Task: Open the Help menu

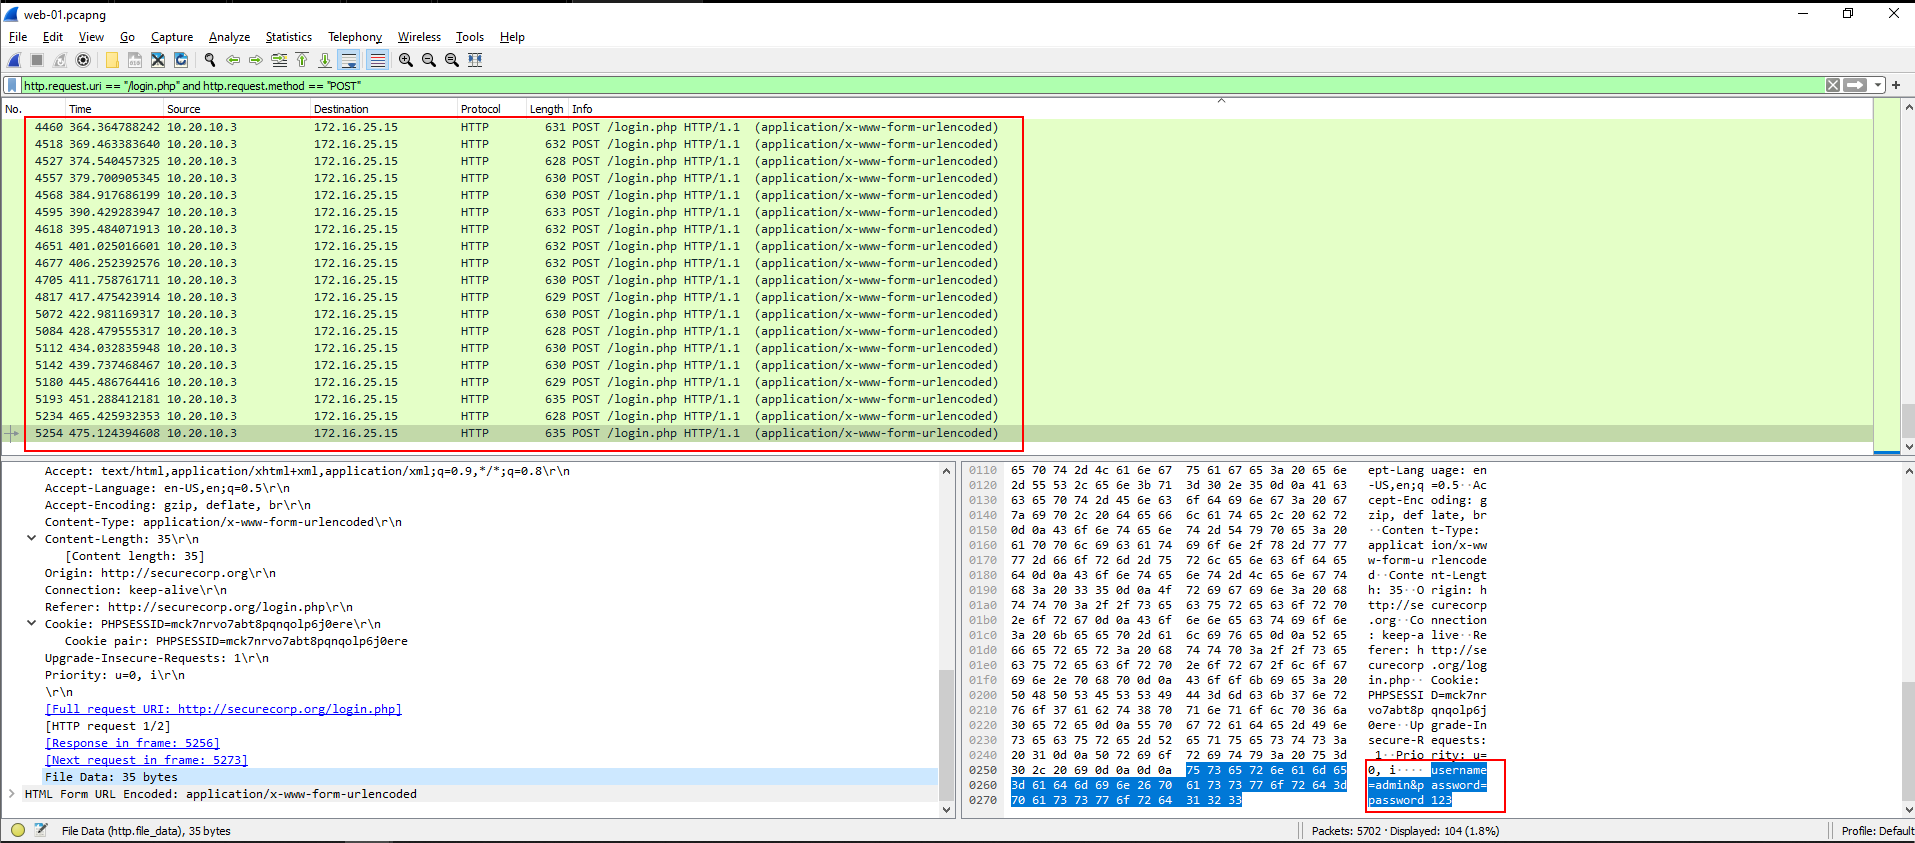Action: [512, 37]
